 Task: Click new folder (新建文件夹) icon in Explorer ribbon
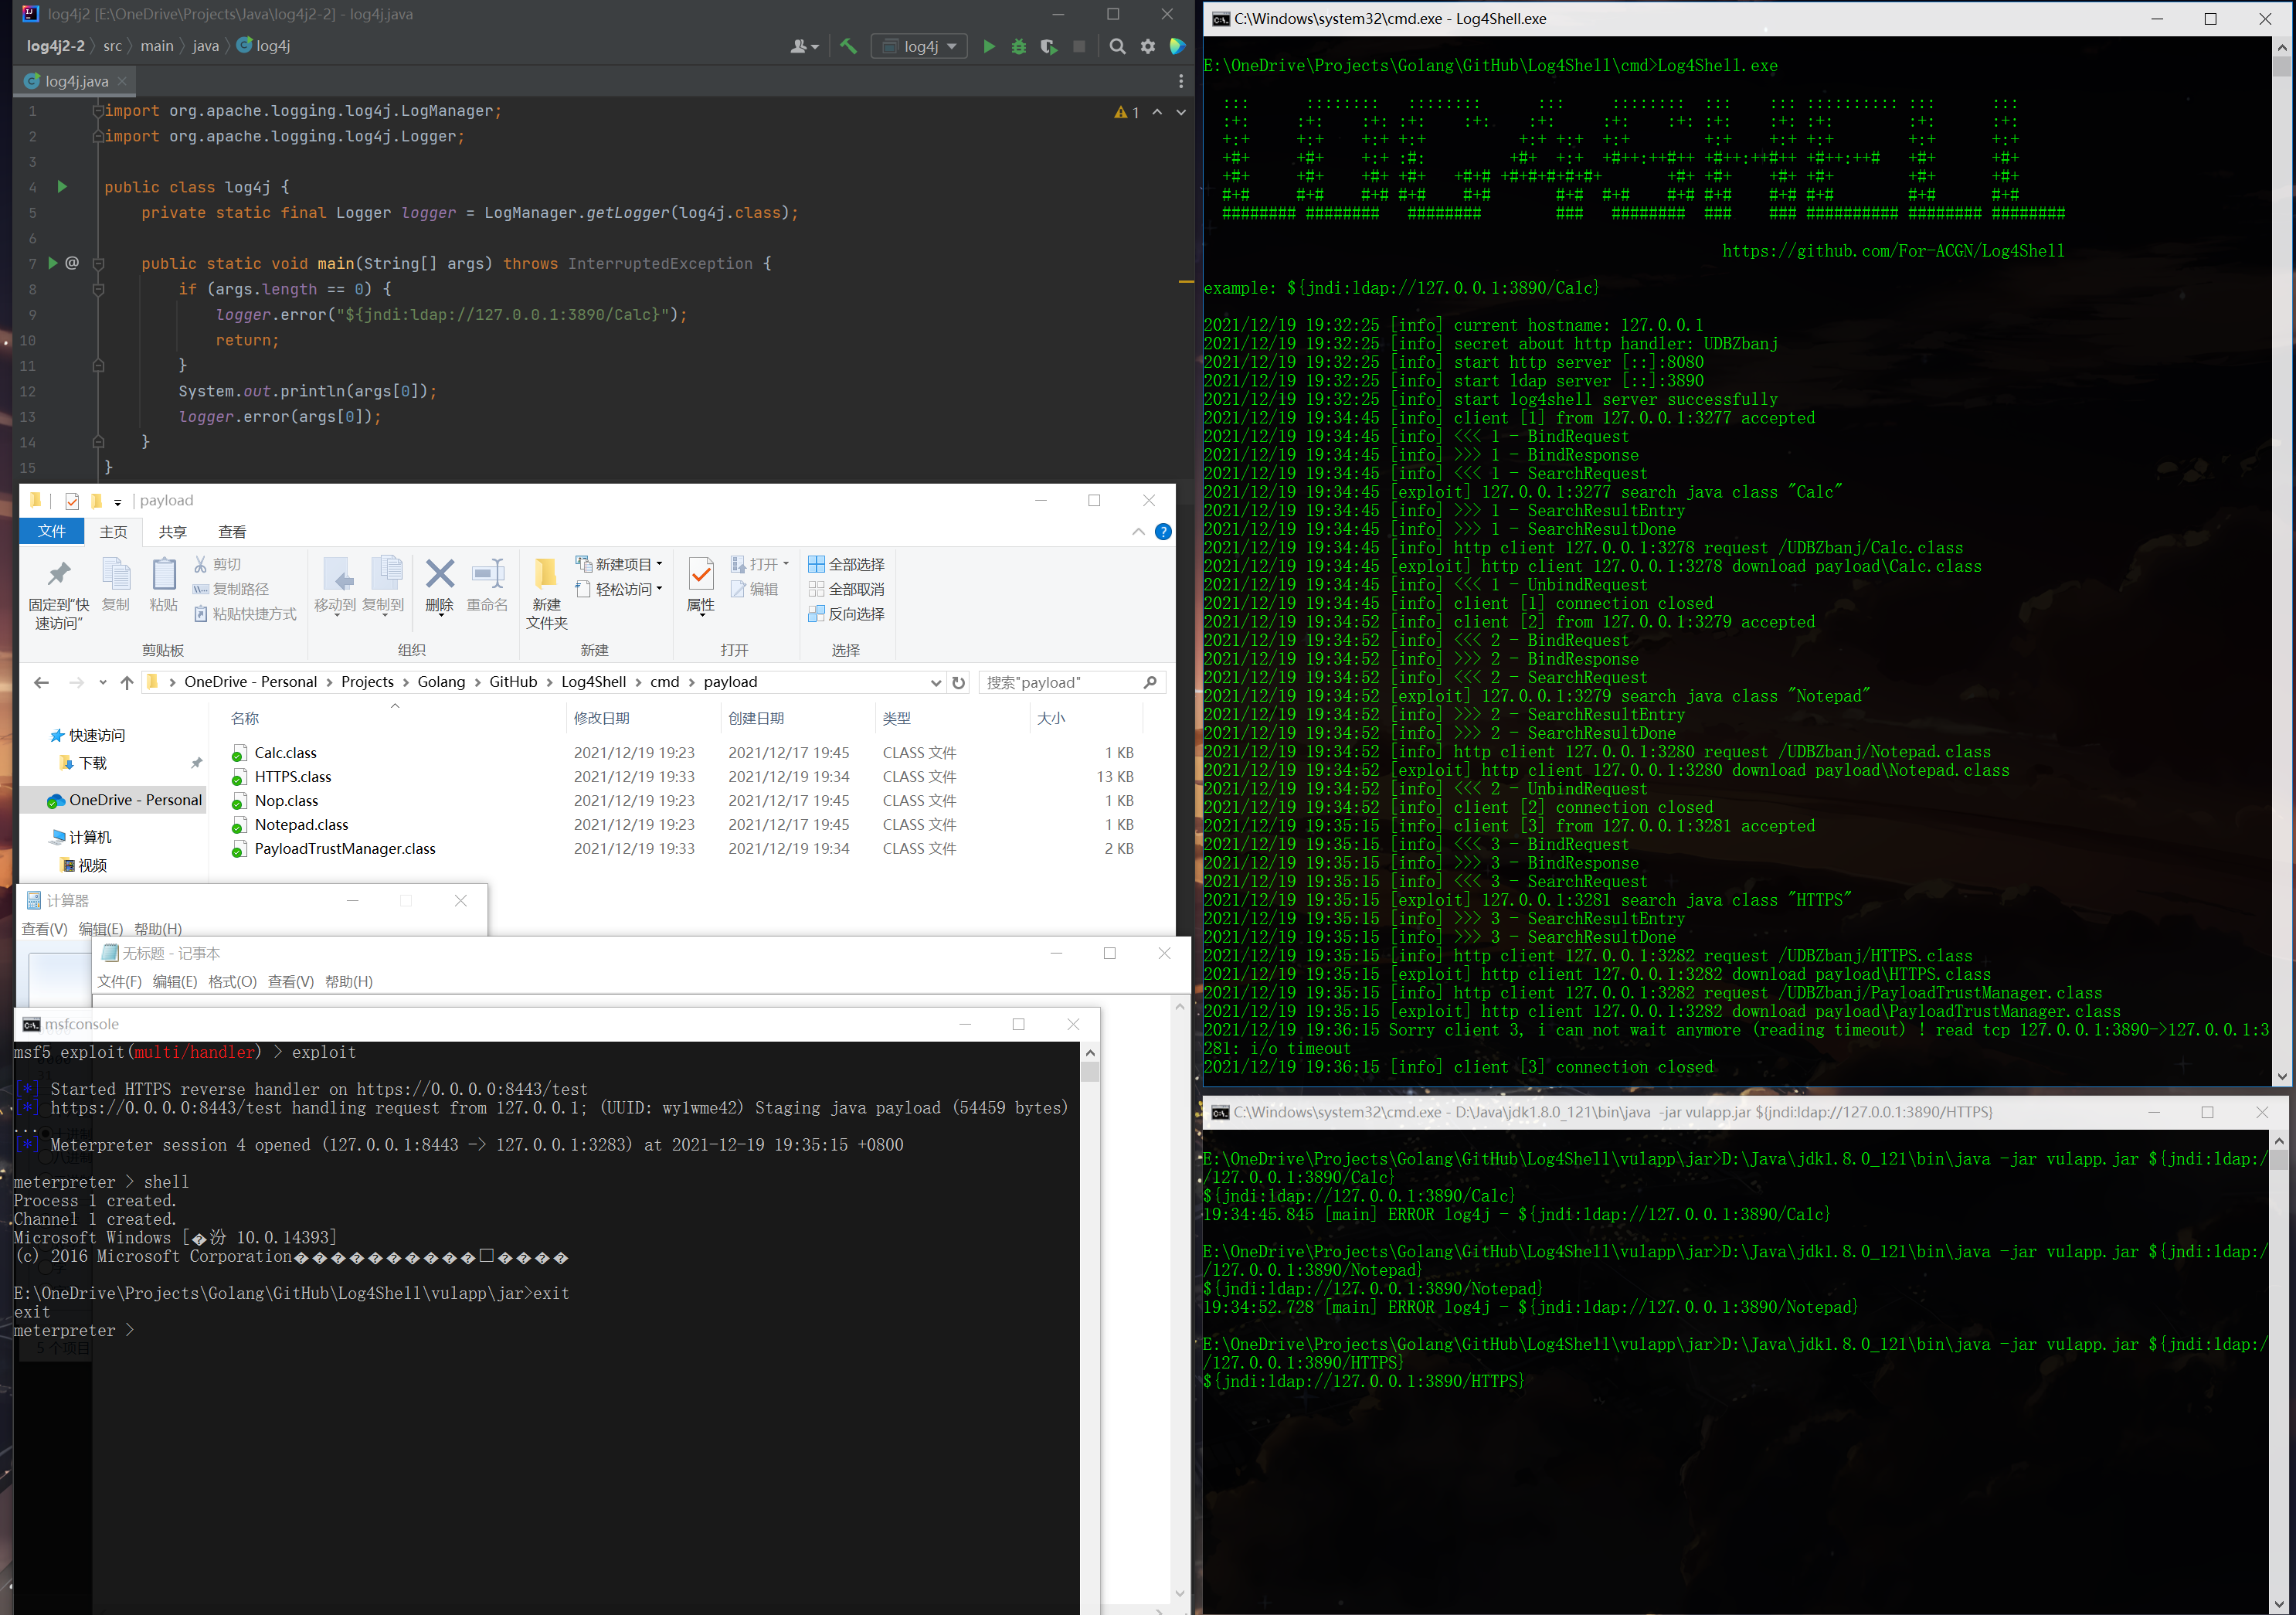point(546,592)
